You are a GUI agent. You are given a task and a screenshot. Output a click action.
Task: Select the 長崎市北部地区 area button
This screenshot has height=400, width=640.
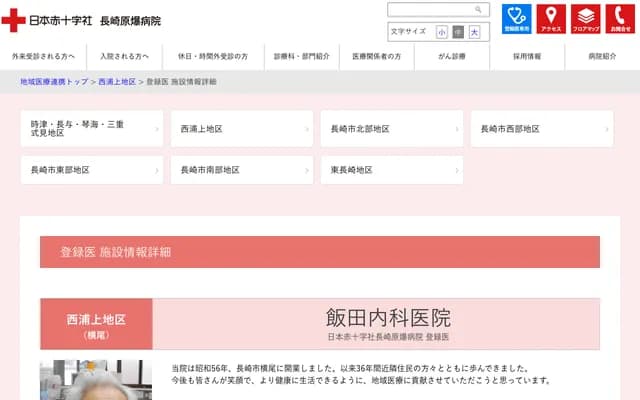tap(392, 129)
